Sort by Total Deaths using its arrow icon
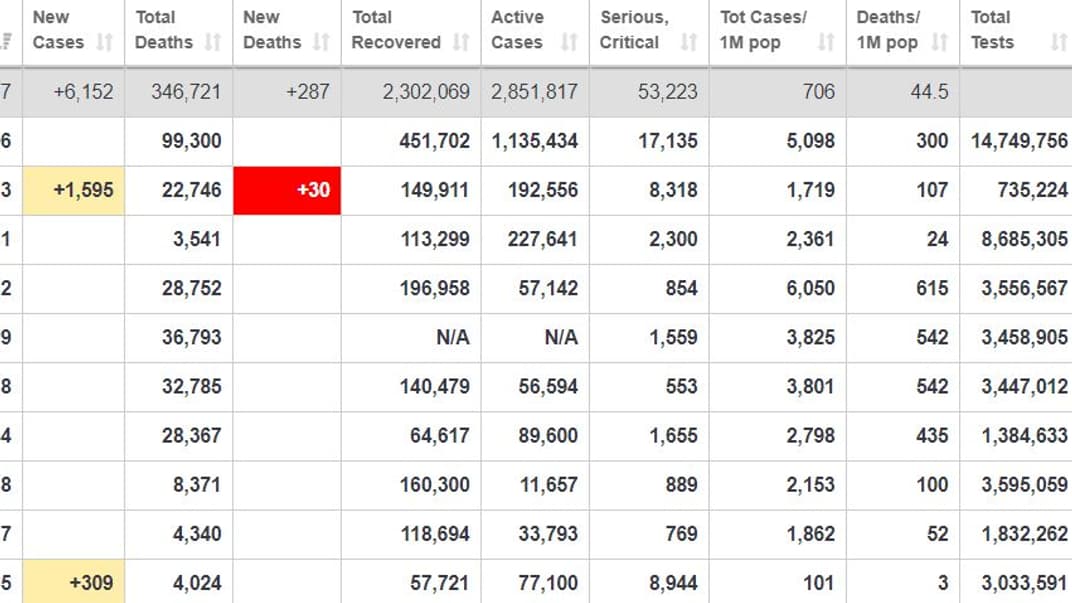Viewport: 1072px width, 603px height. click(x=213, y=42)
